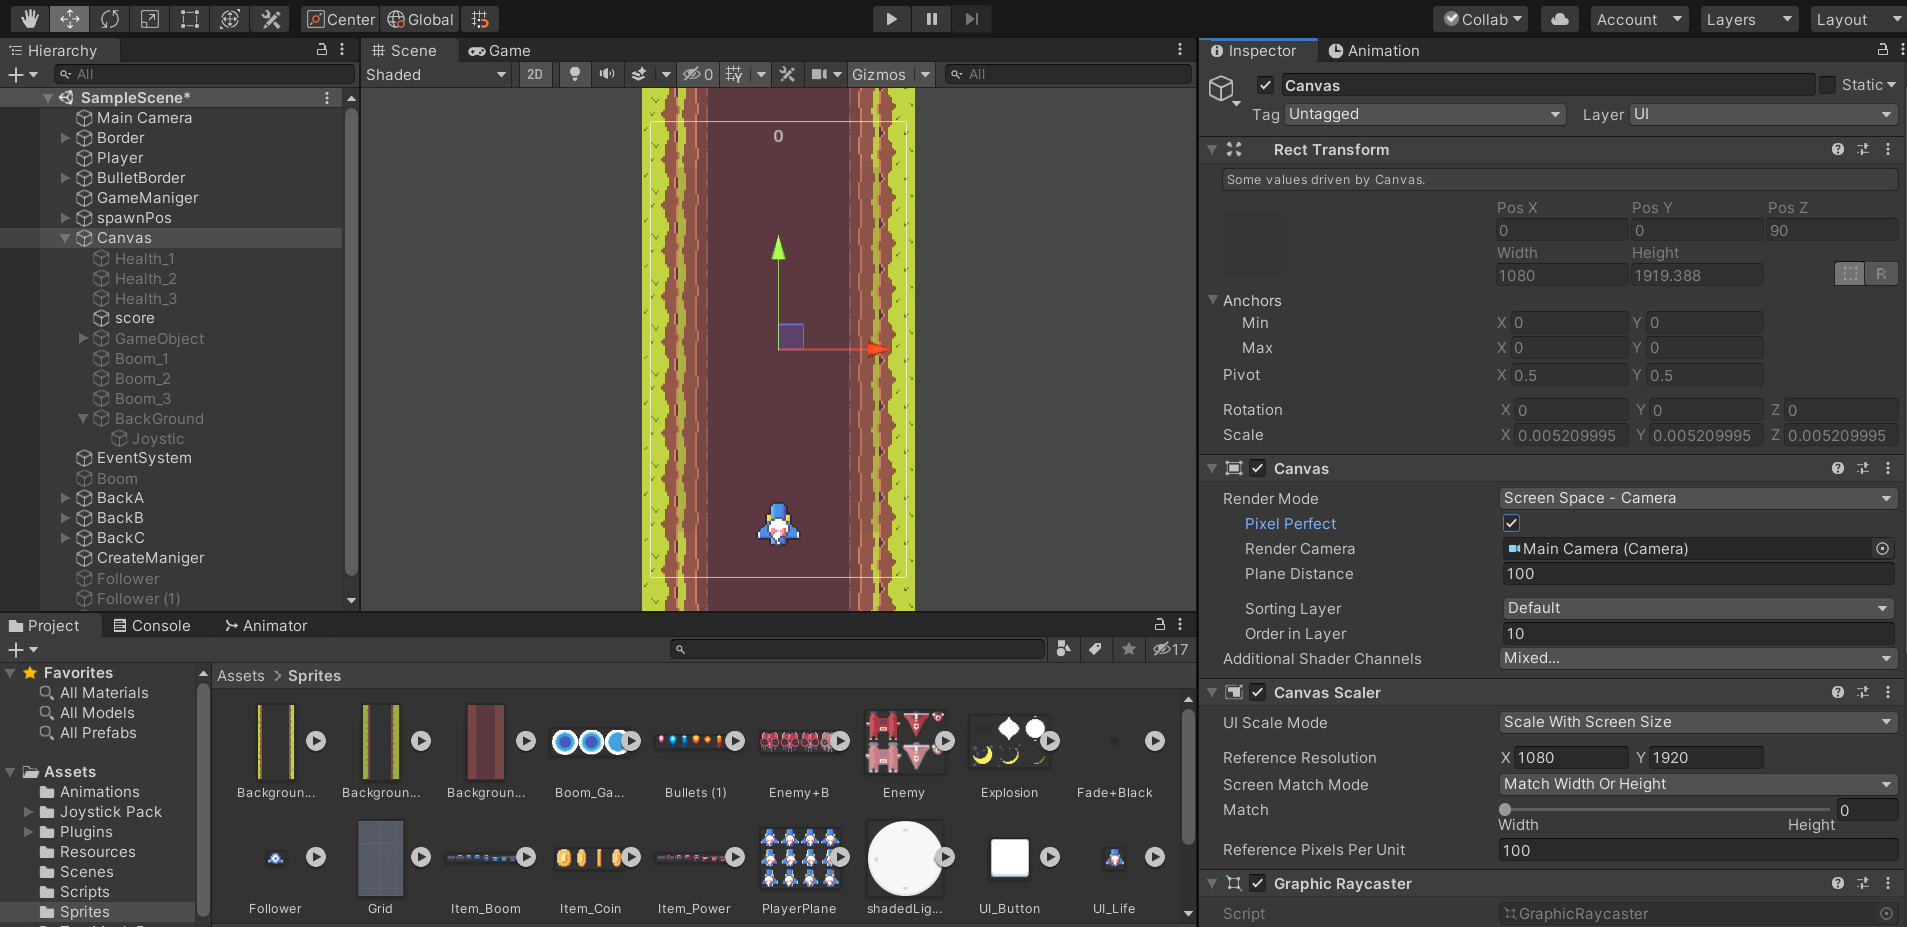Open Canvas Scaler preset settings
The height and width of the screenshot is (927, 1907).
(x=1862, y=692)
